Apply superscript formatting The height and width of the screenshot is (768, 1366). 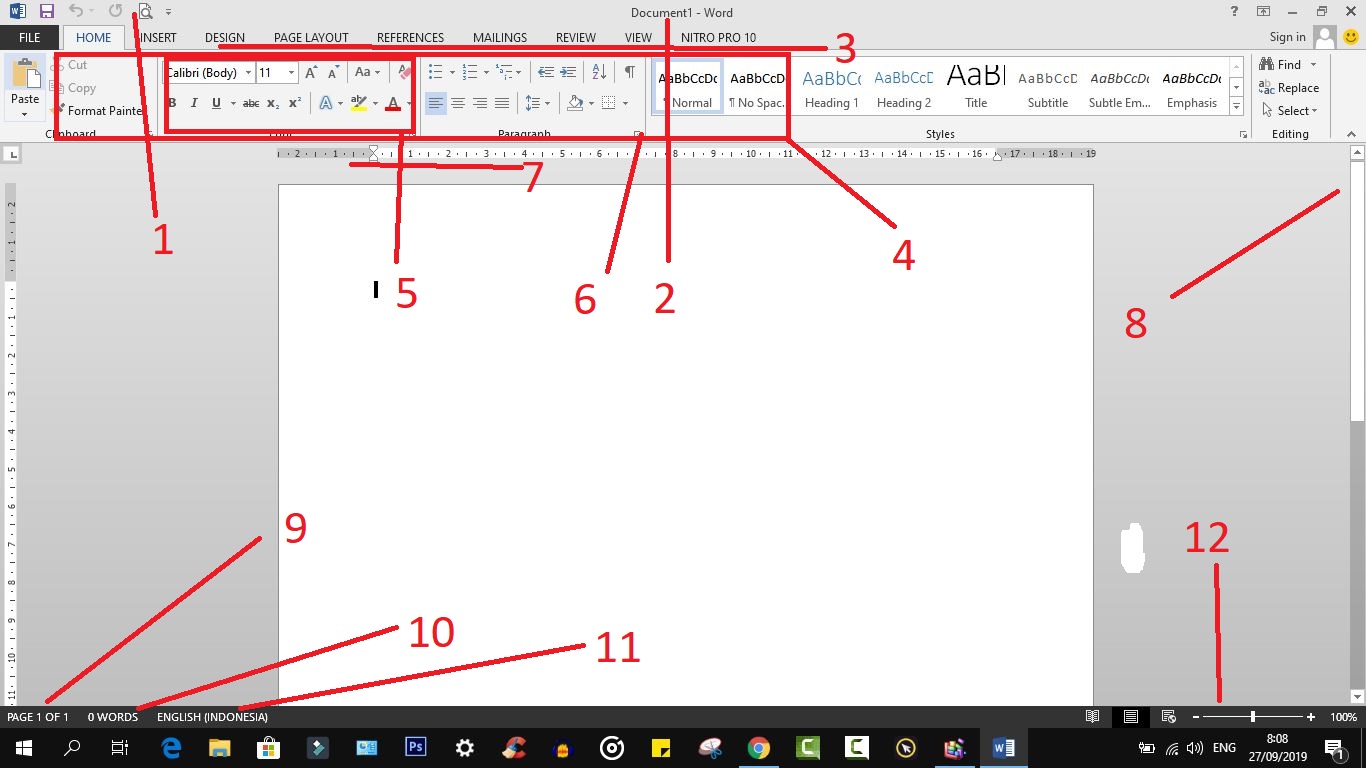coord(293,102)
